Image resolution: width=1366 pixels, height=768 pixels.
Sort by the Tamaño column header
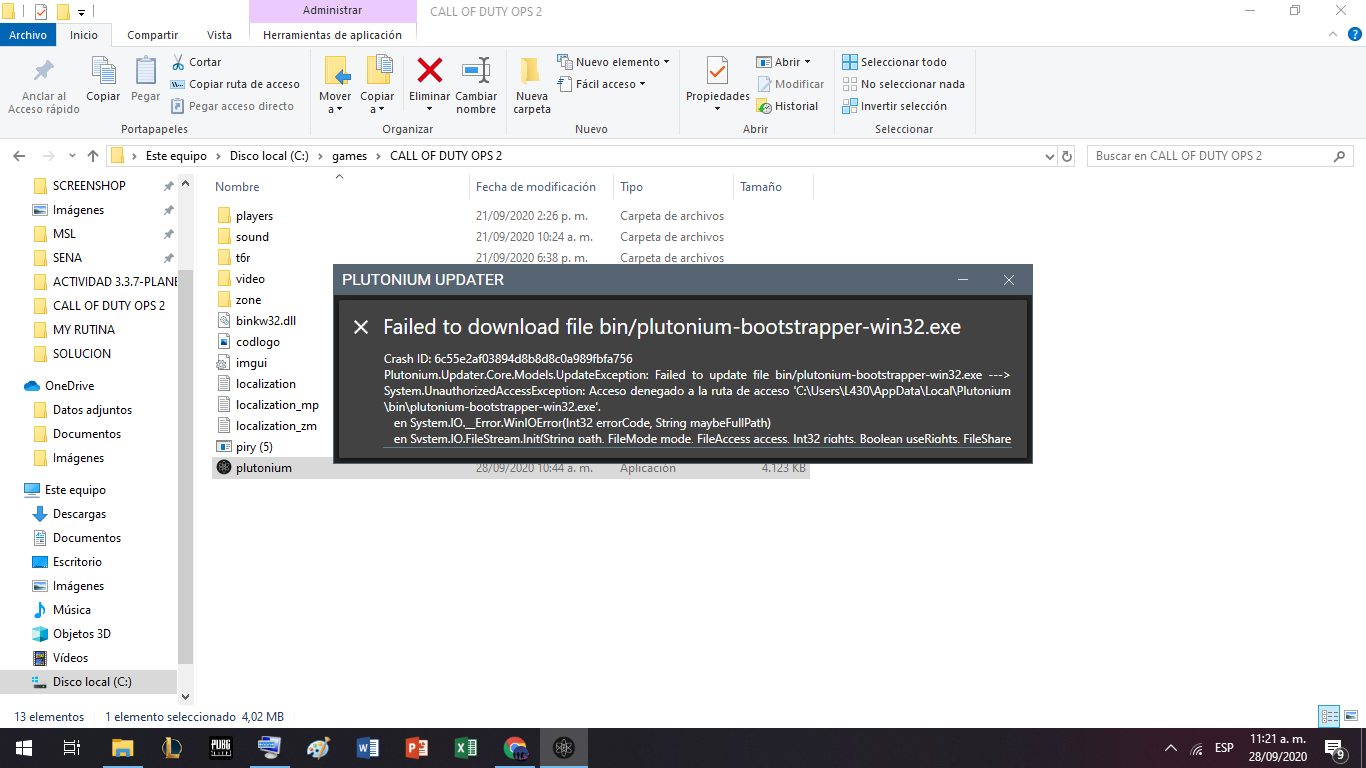point(773,187)
